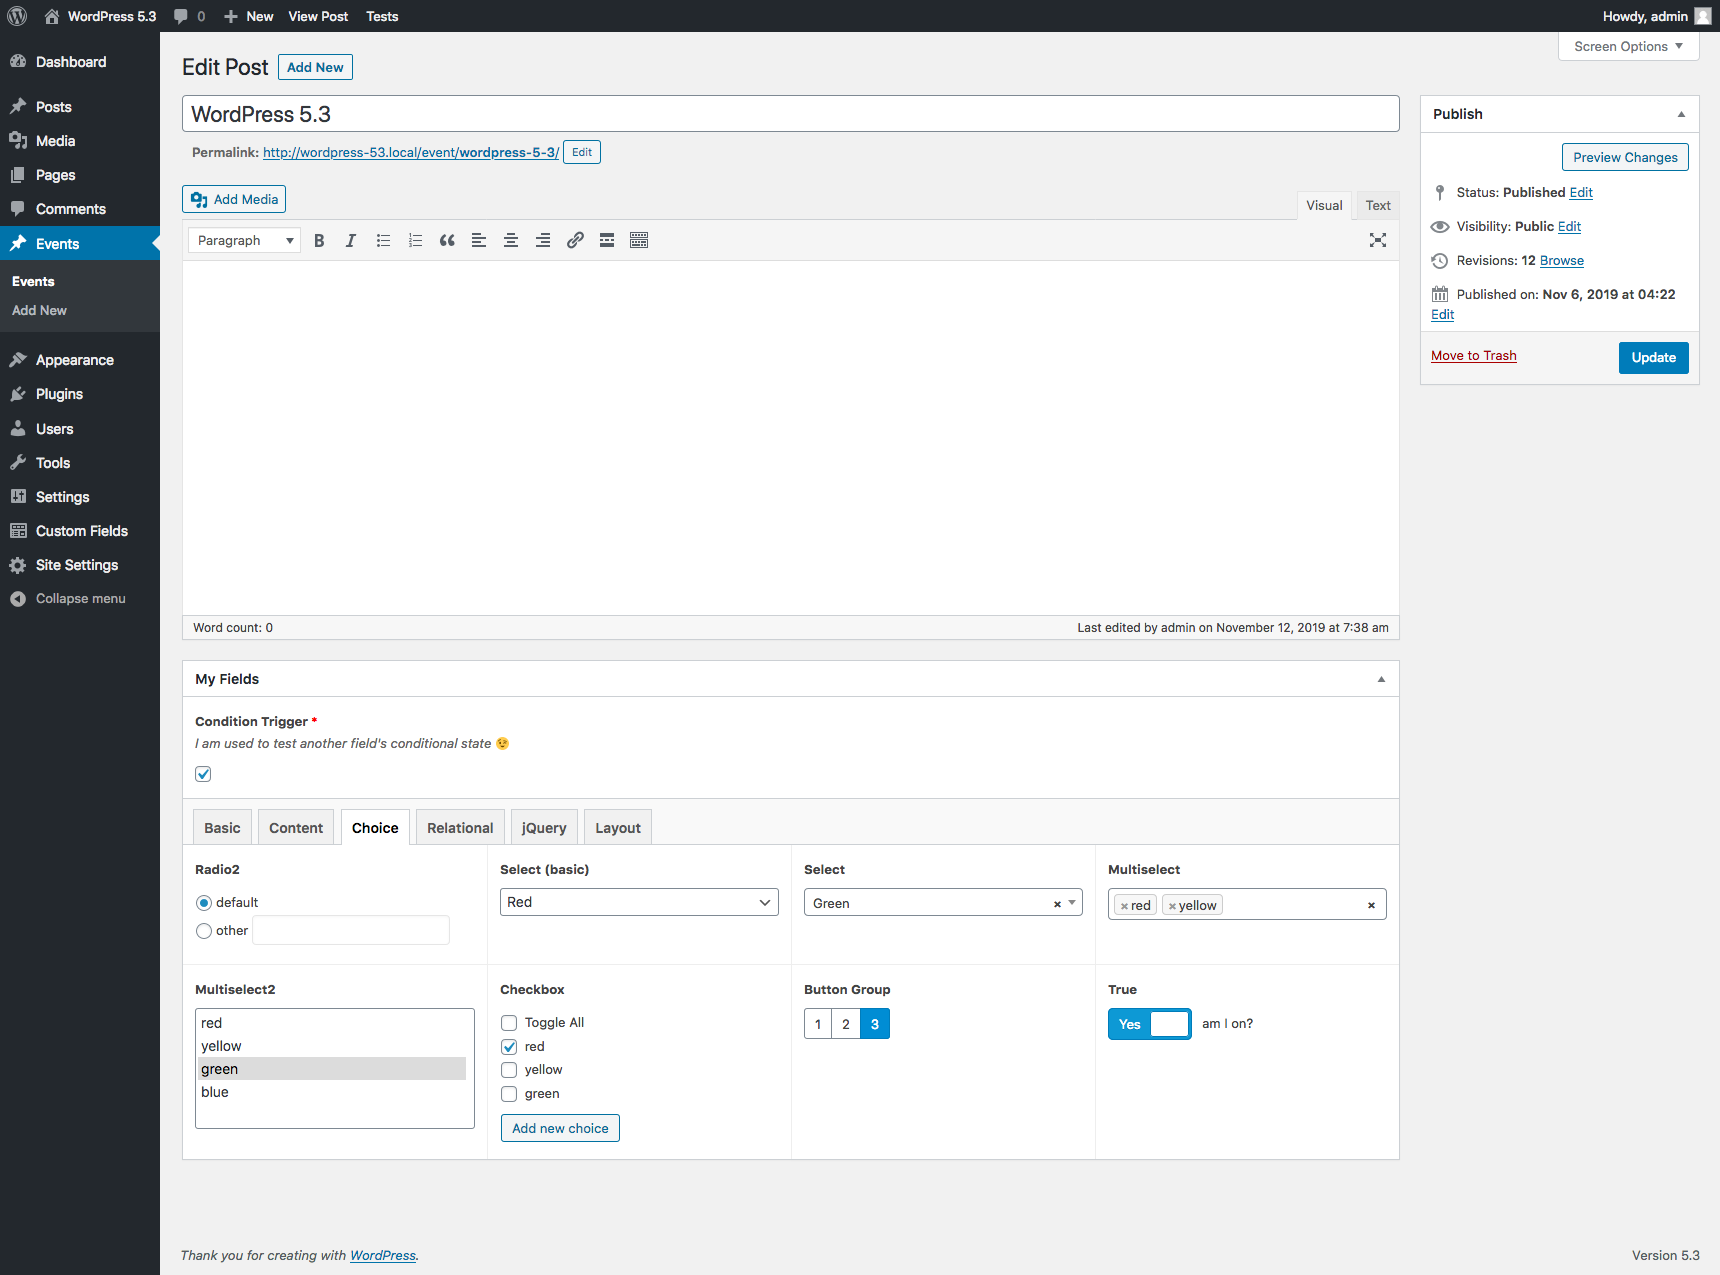Collapse the admin sidebar menu

tap(80, 599)
